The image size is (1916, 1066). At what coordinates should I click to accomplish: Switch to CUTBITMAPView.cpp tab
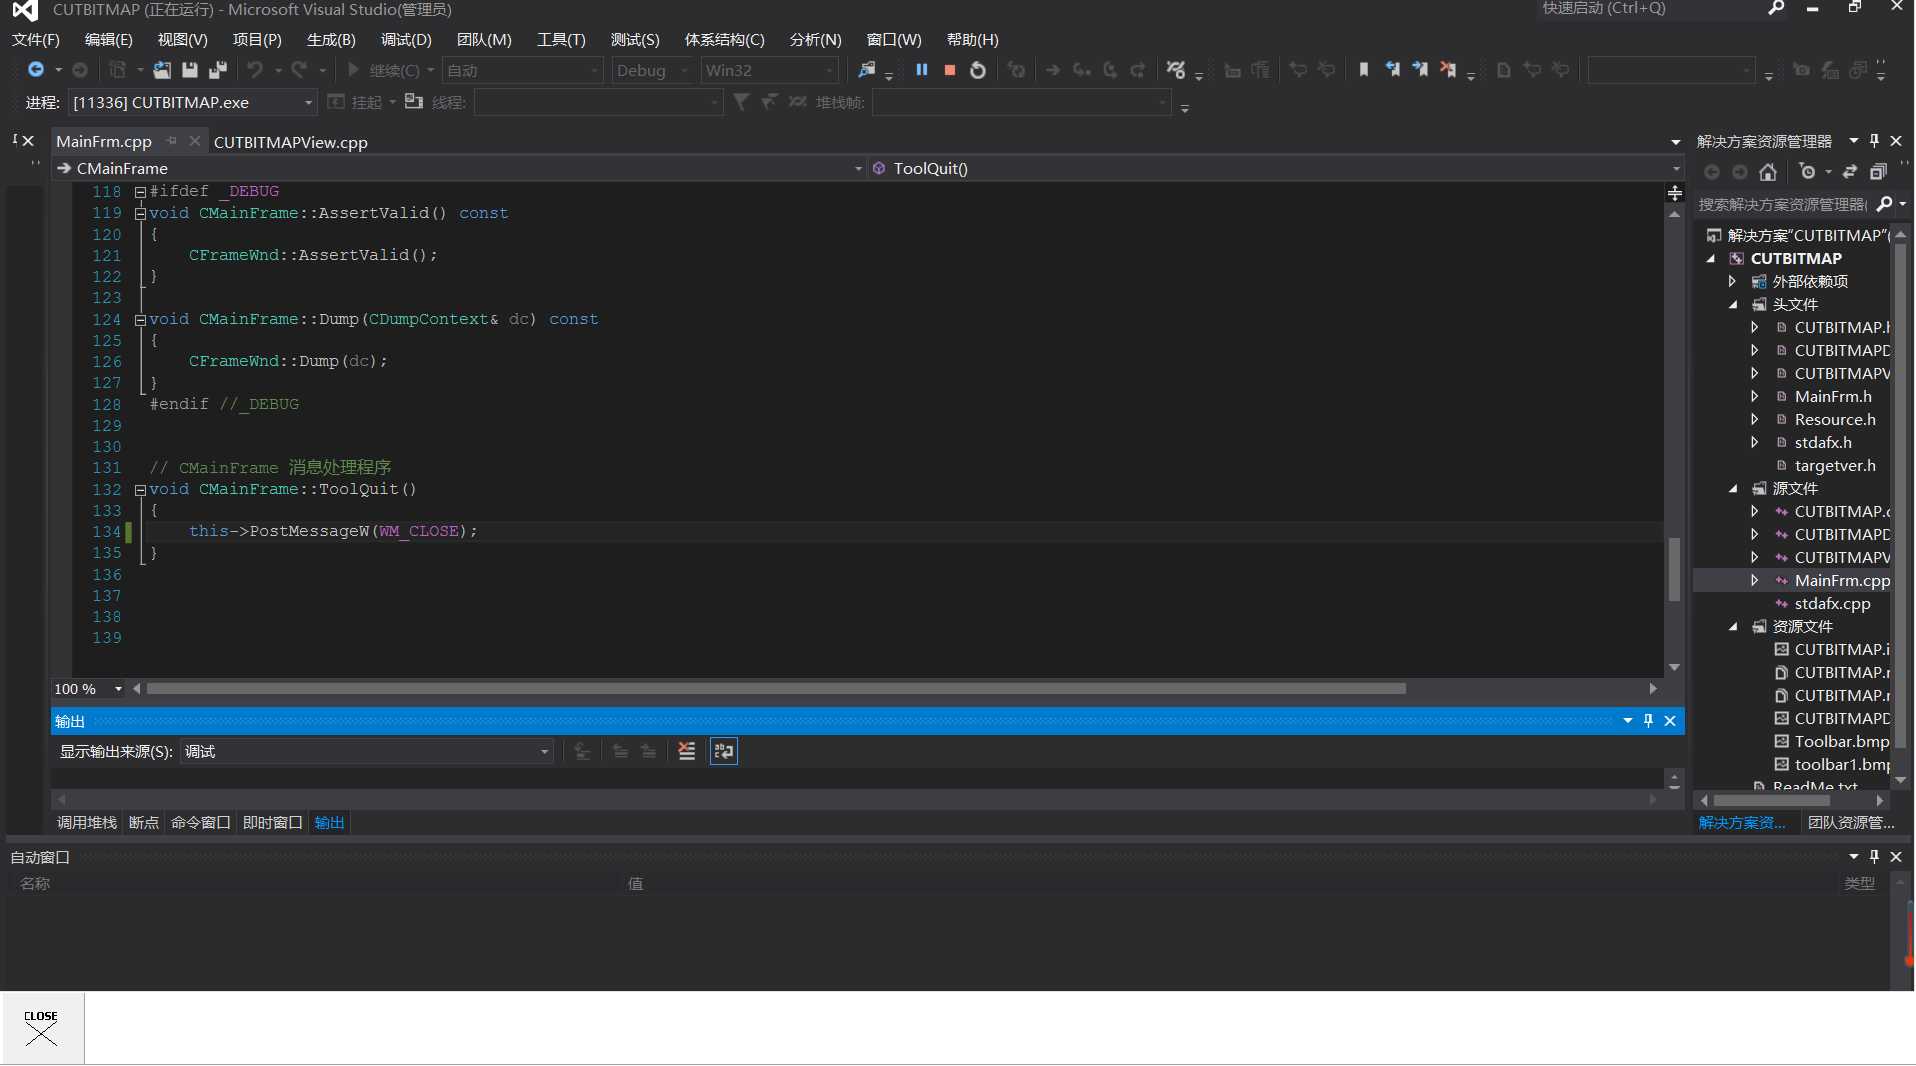291,142
